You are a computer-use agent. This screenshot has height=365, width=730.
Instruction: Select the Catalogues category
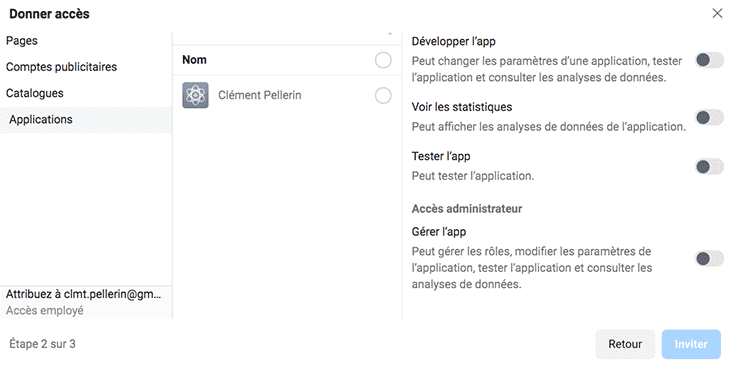[x=35, y=93]
